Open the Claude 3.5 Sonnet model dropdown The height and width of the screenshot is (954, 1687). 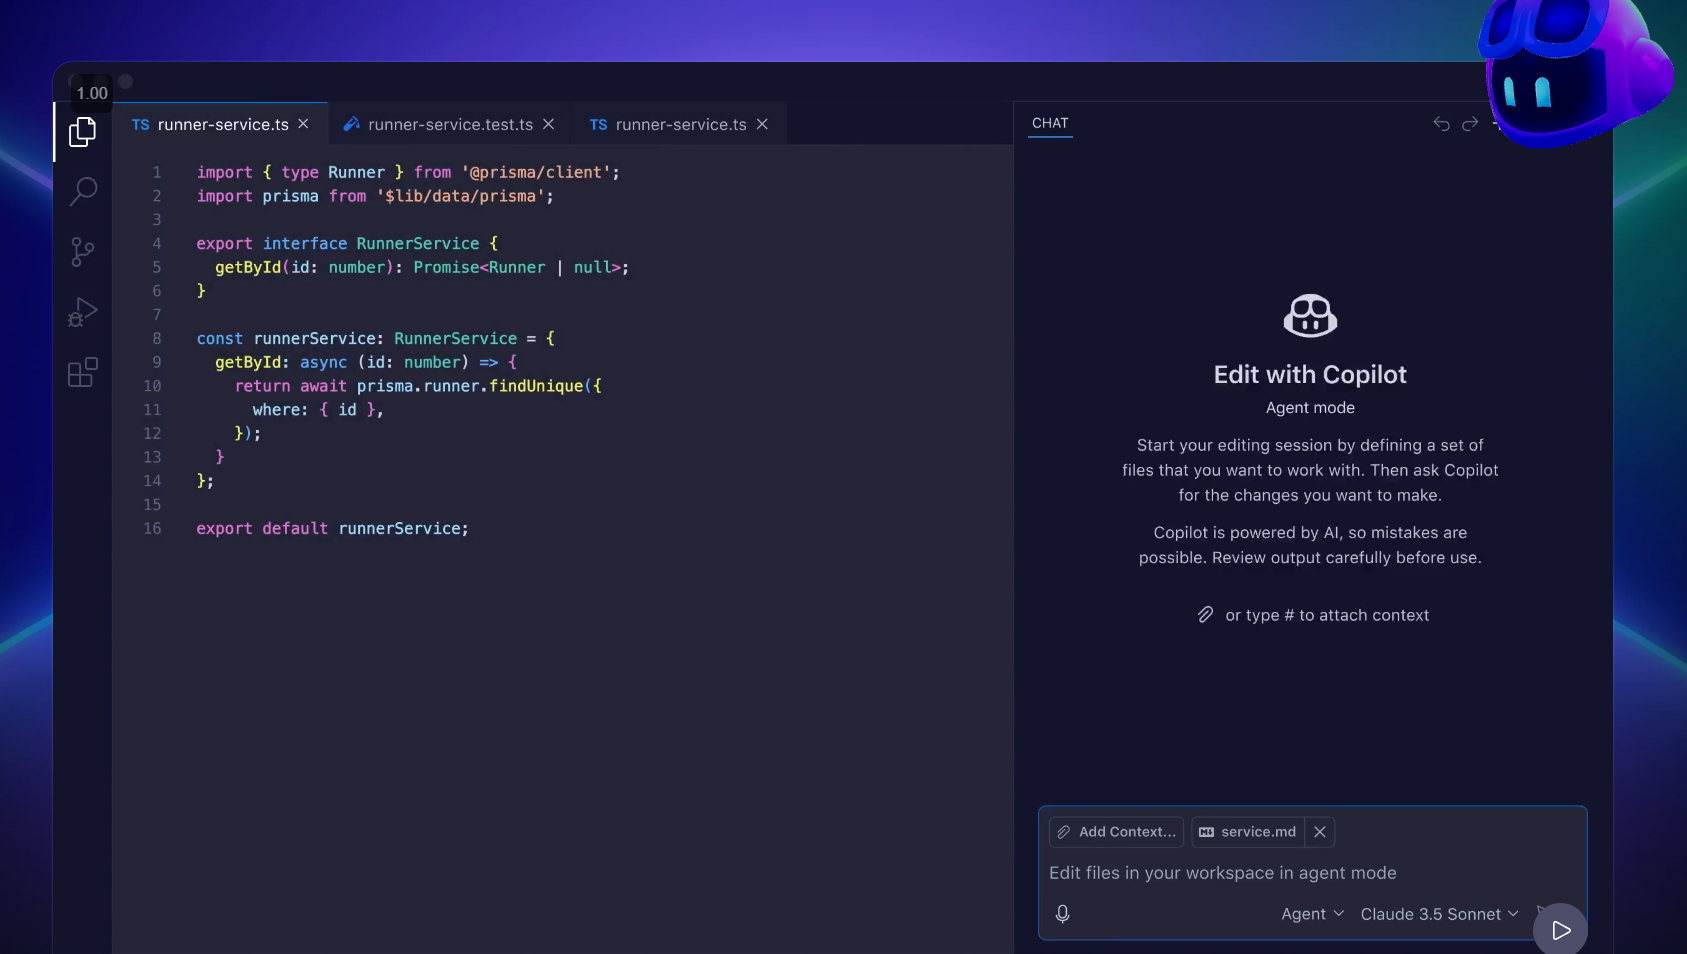(x=1439, y=914)
